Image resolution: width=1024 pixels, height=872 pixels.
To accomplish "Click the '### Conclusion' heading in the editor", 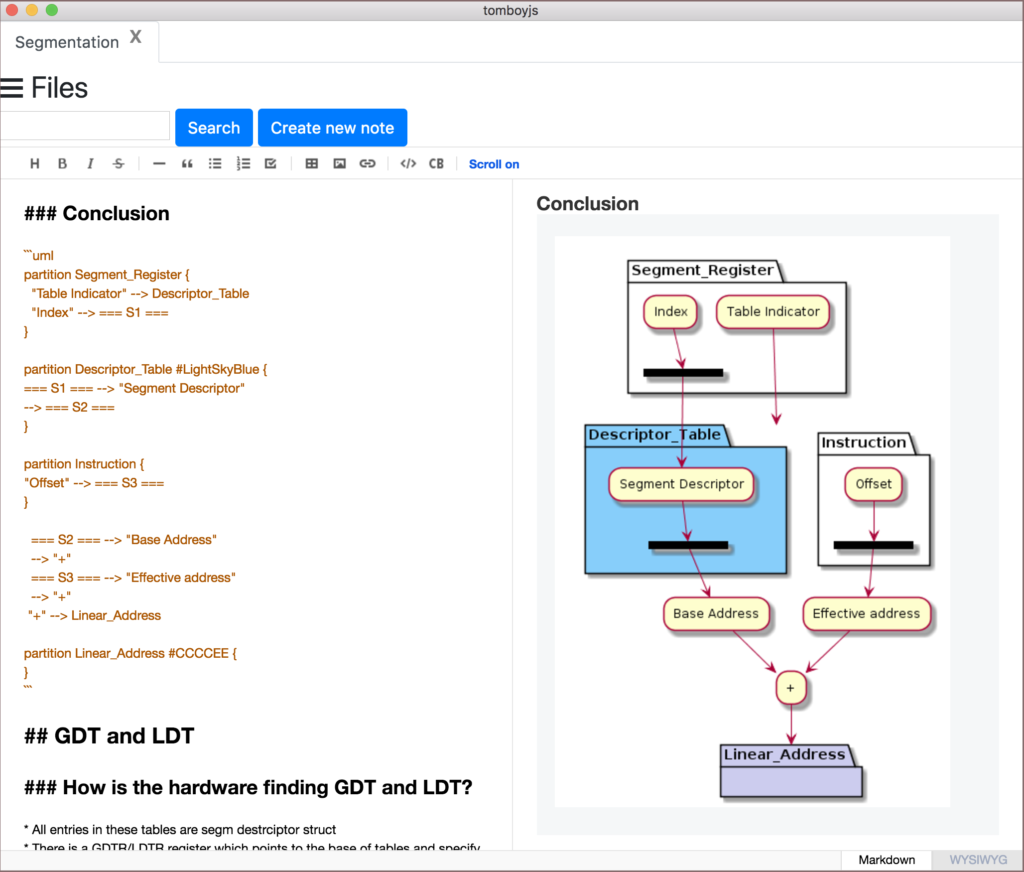I will (97, 214).
